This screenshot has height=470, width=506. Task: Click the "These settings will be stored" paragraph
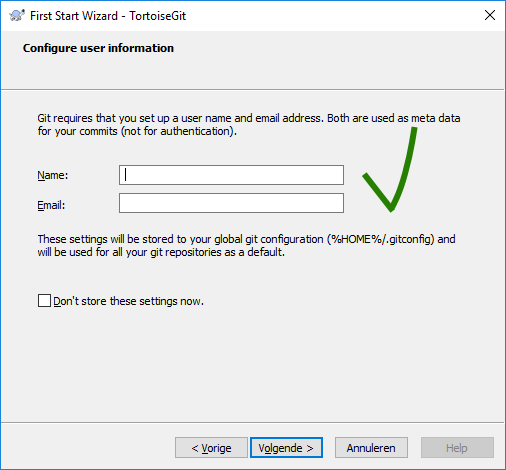pos(246,246)
